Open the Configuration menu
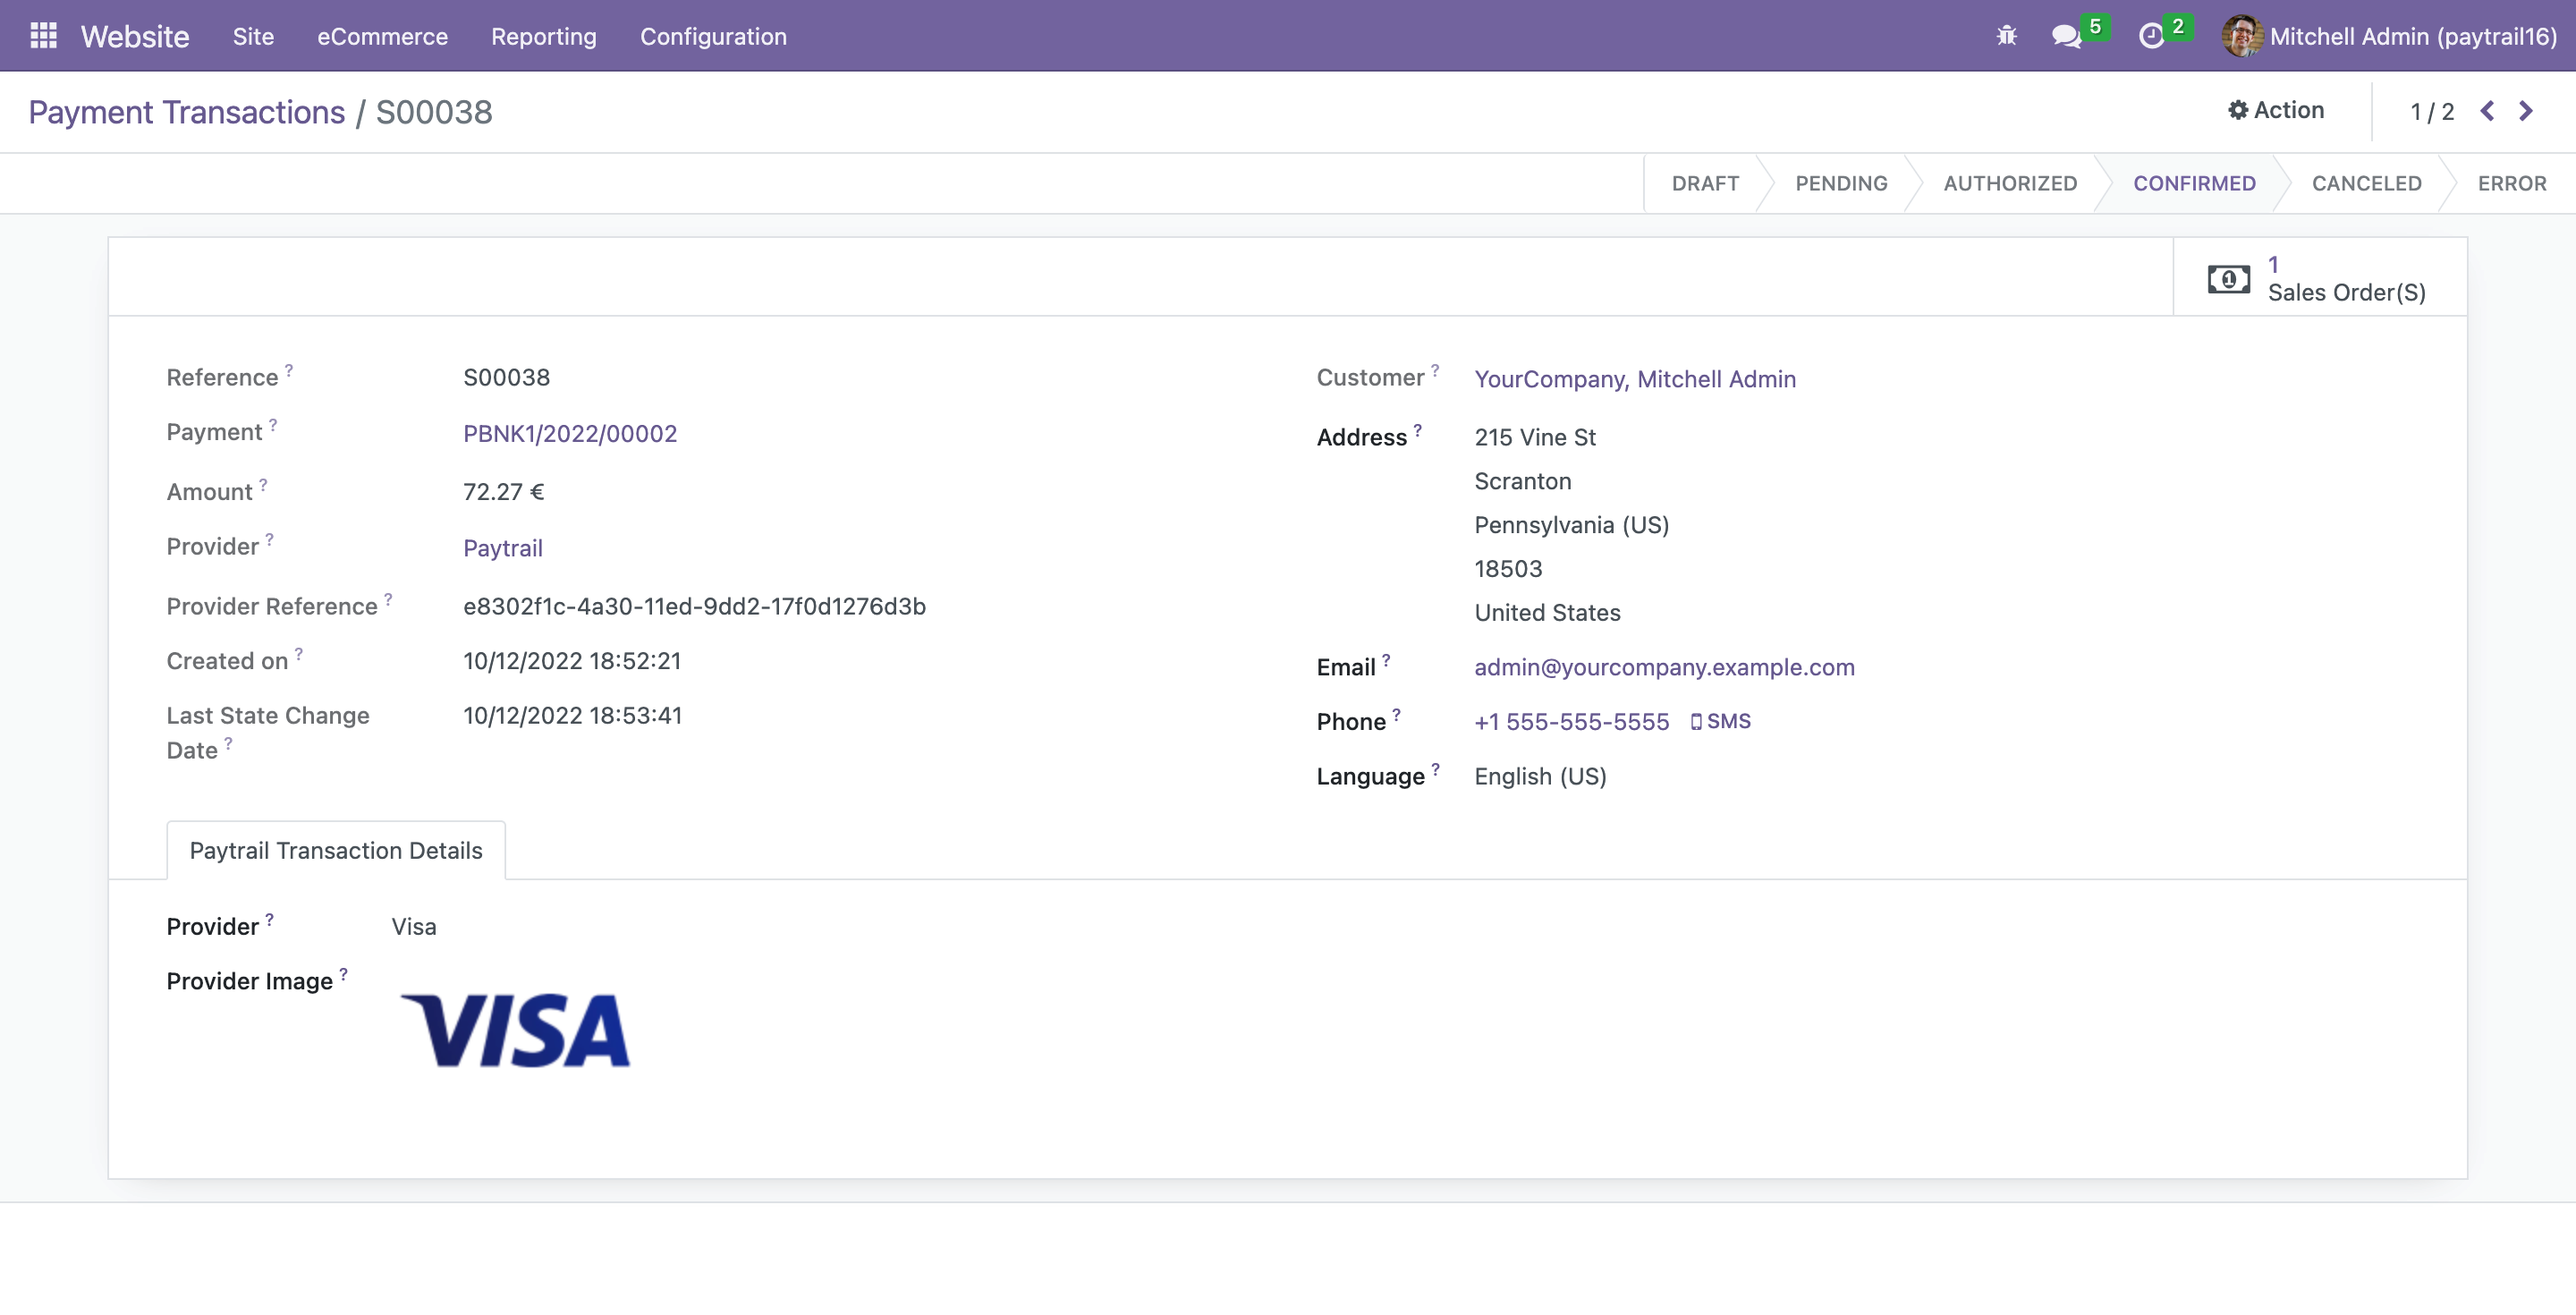This screenshot has height=1315, width=2576. [x=713, y=36]
